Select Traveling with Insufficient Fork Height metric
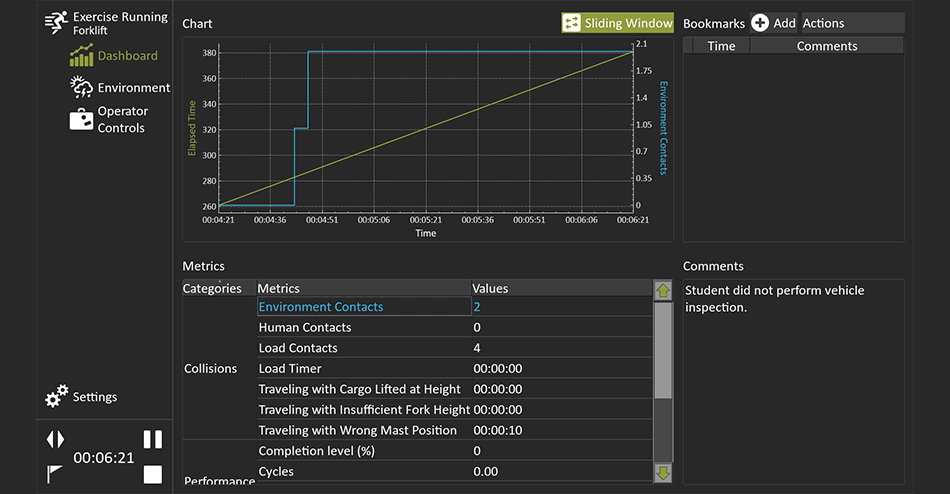The image size is (950, 494). (x=364, y=410)
